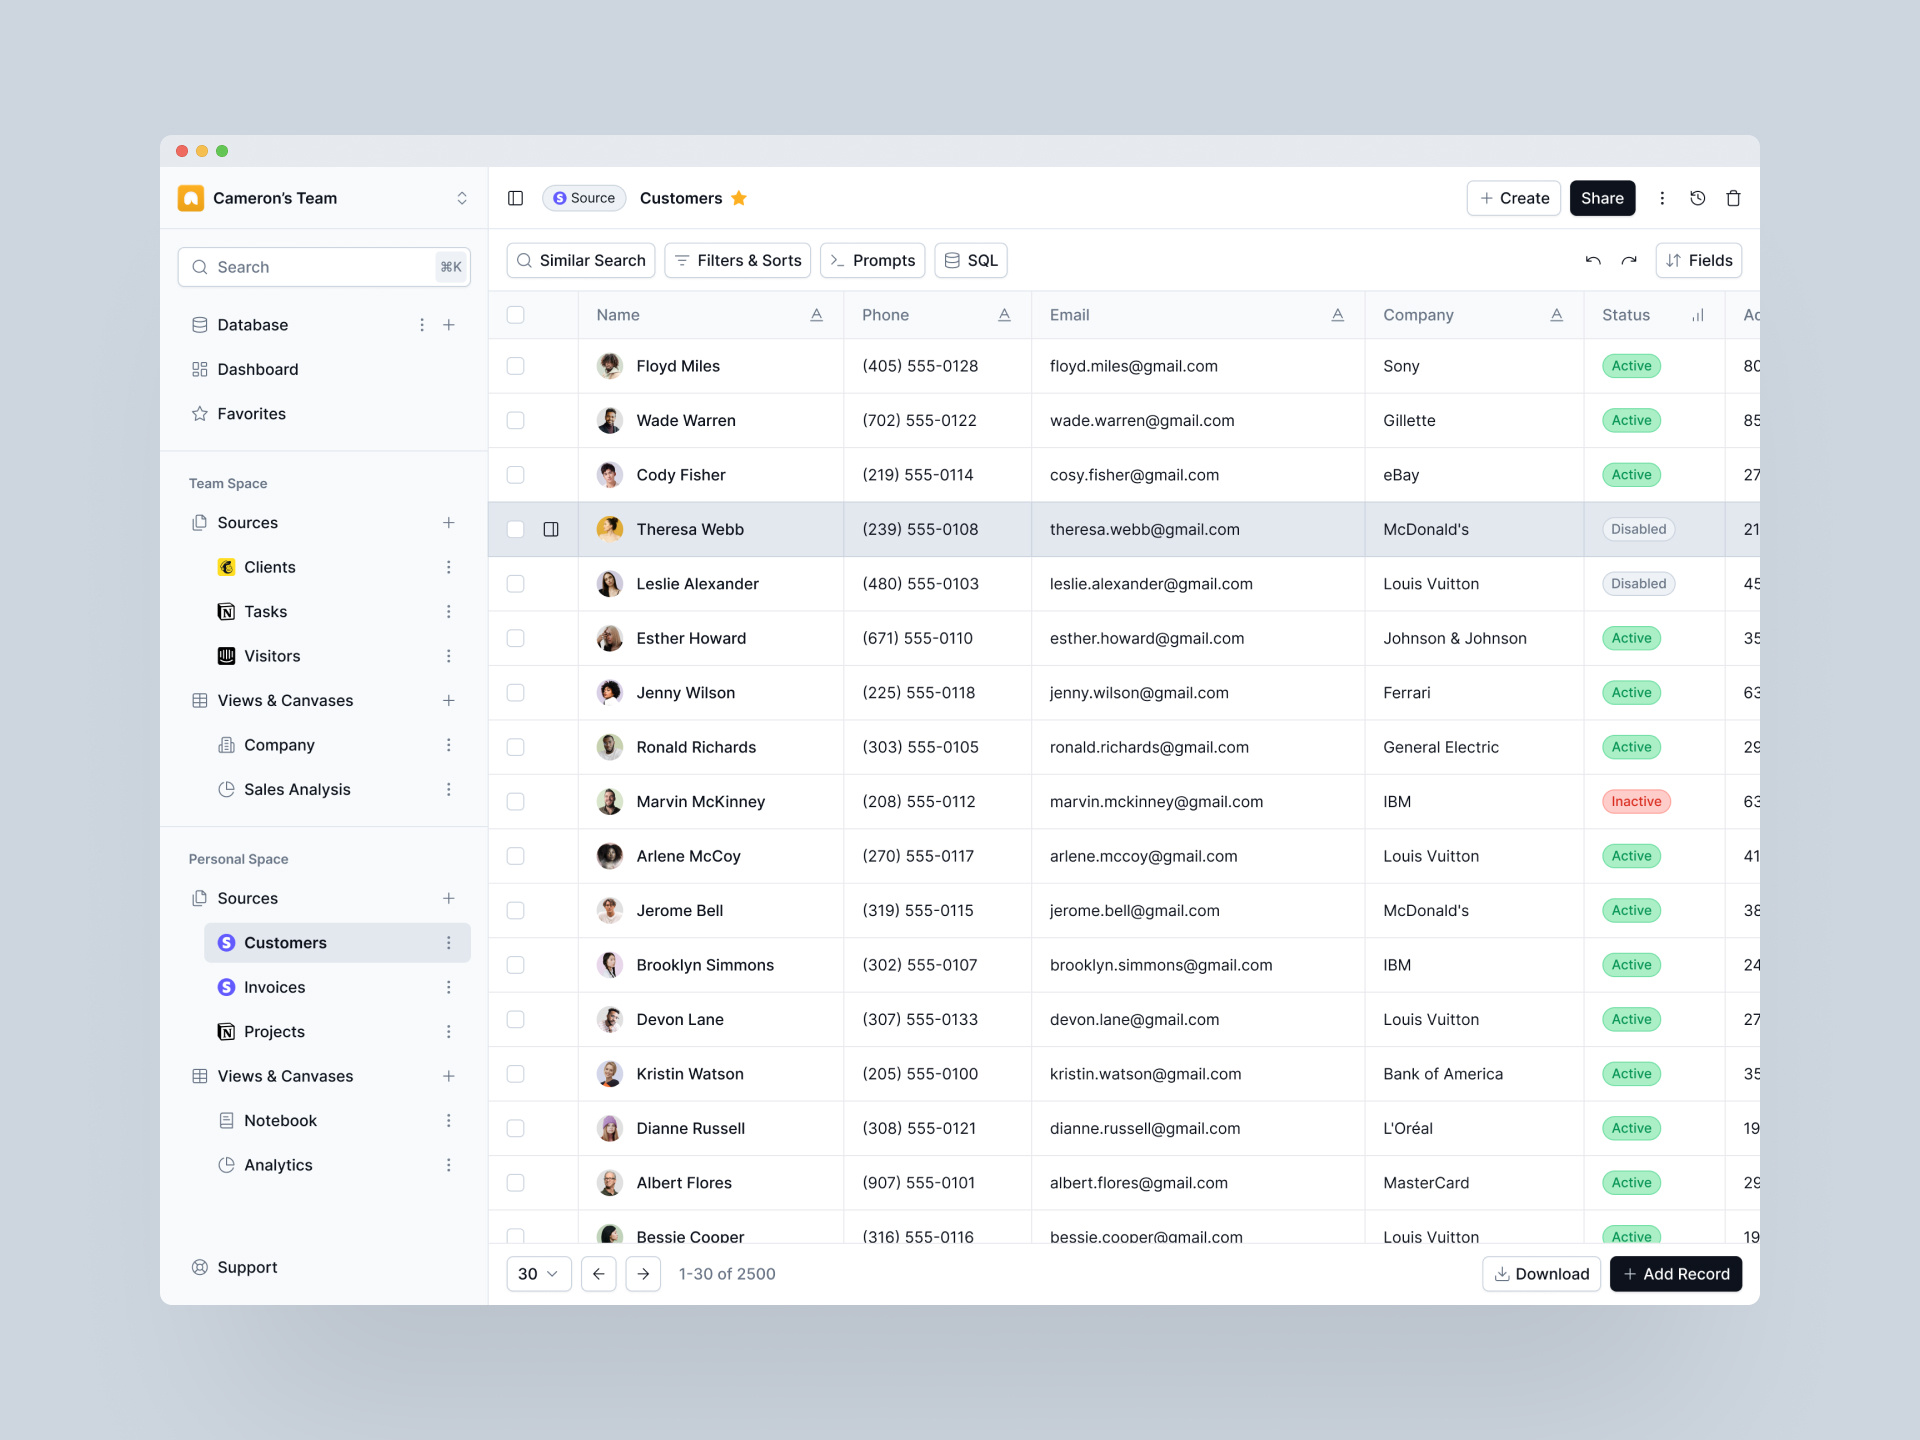Image resolution: width=1920 pixels, height=1440 pixels.
Task: Star the Customers page favorite icon
Action: (739, 198)
